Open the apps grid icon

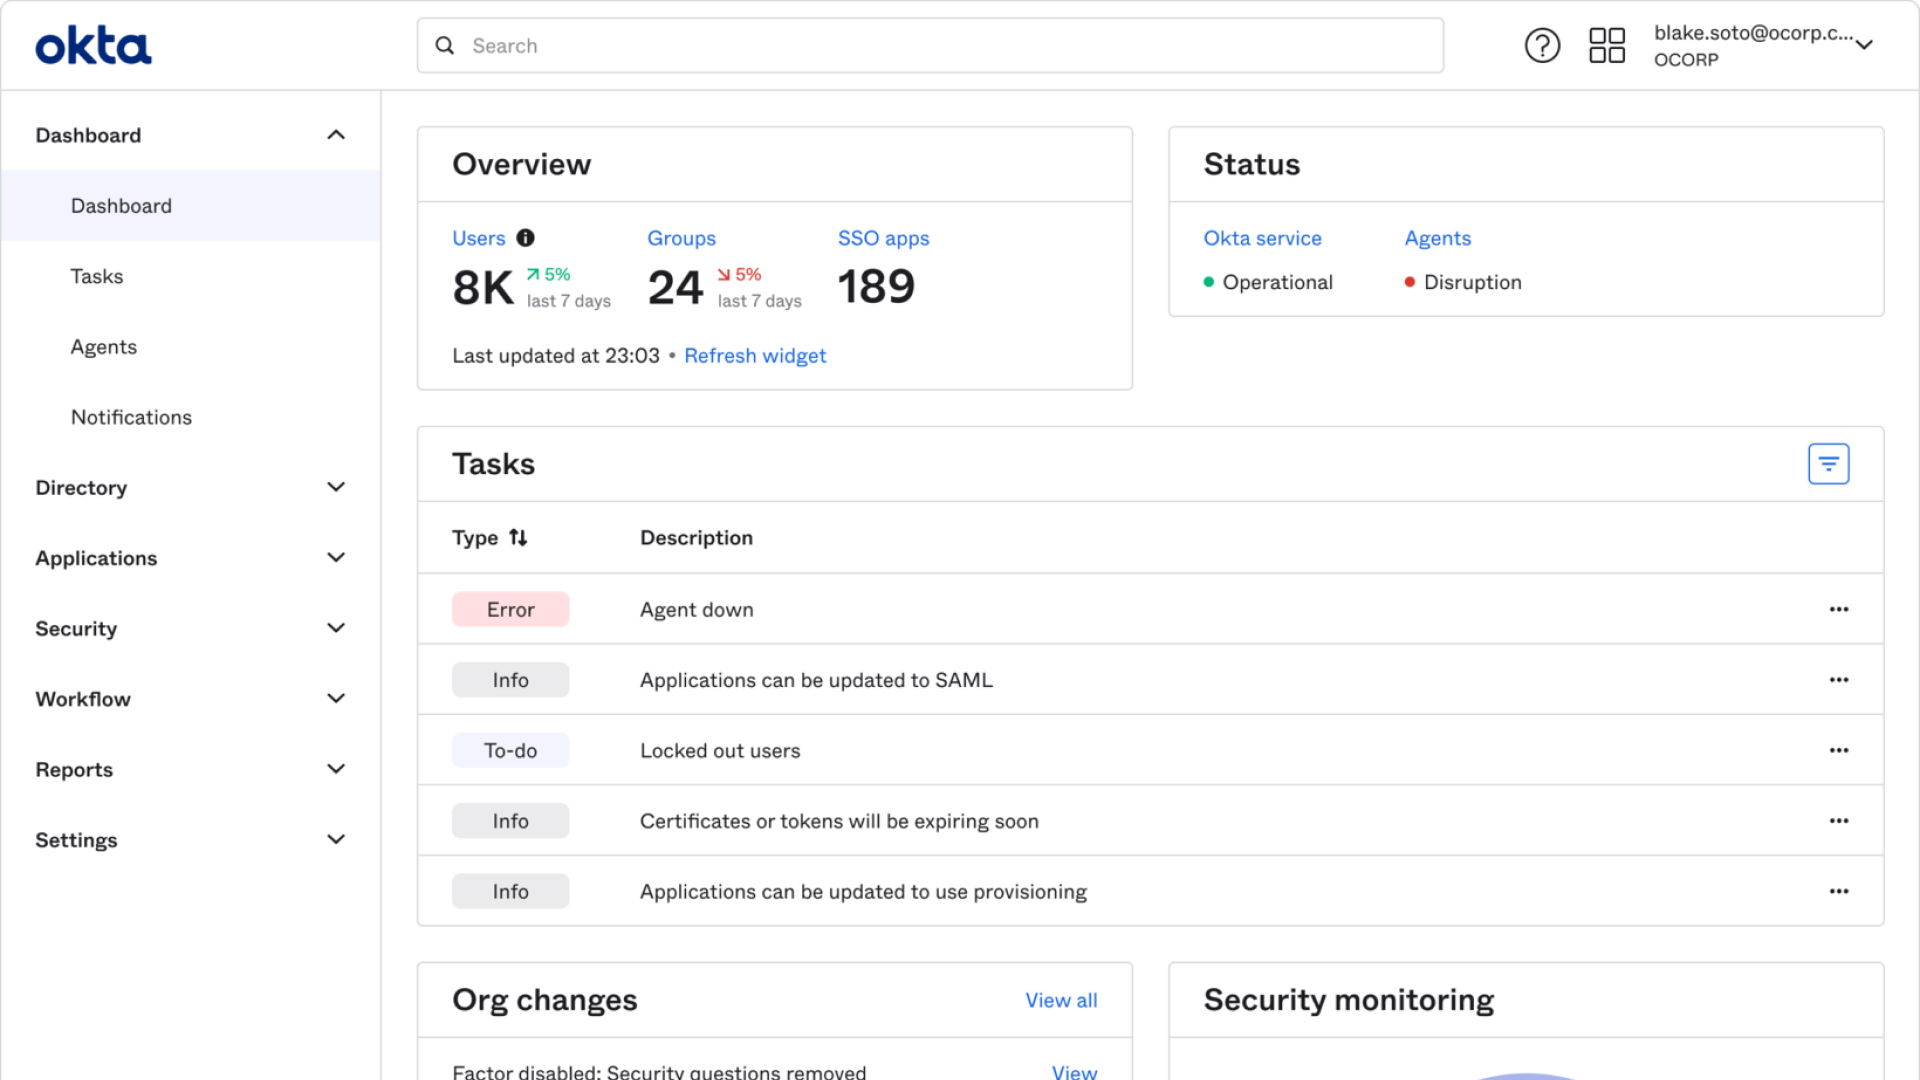click(x=1607, y=45)
